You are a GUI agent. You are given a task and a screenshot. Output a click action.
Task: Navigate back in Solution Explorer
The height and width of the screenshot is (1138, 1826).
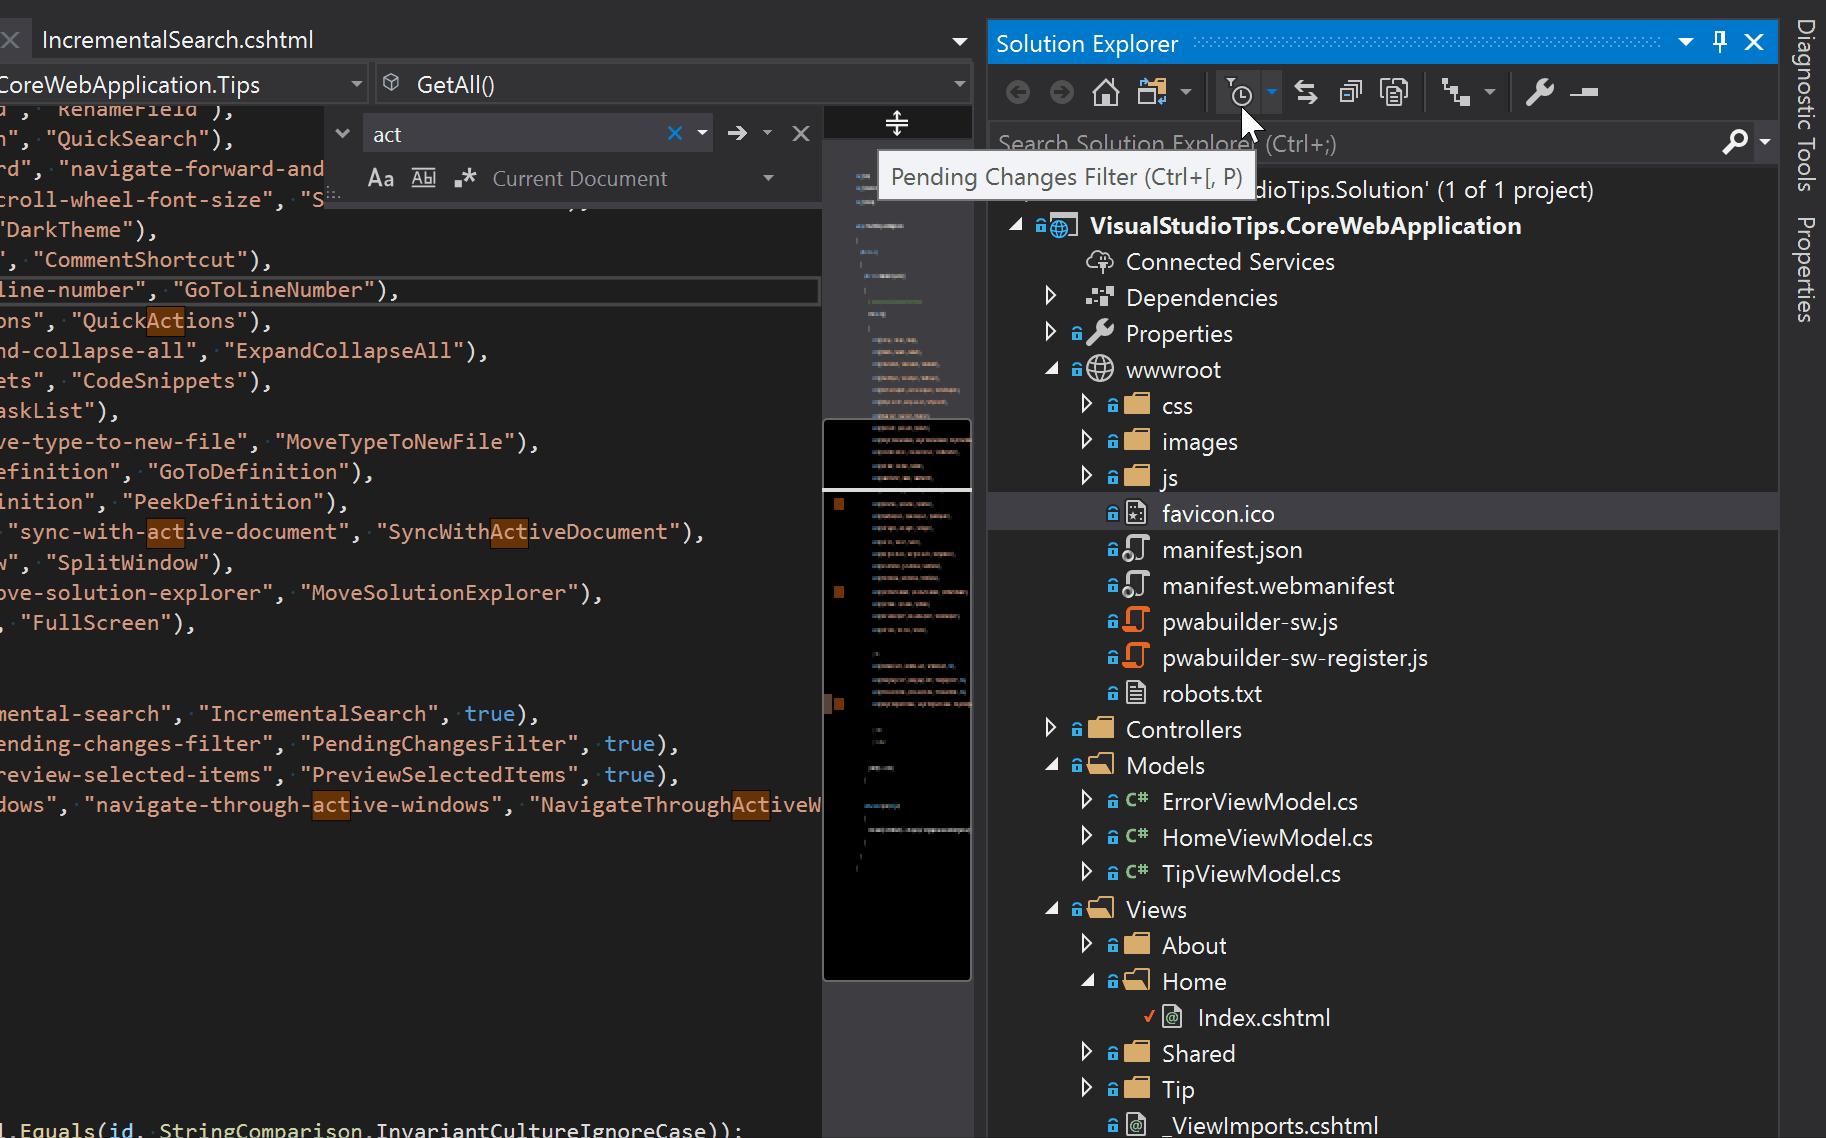tap(1018, 92)
